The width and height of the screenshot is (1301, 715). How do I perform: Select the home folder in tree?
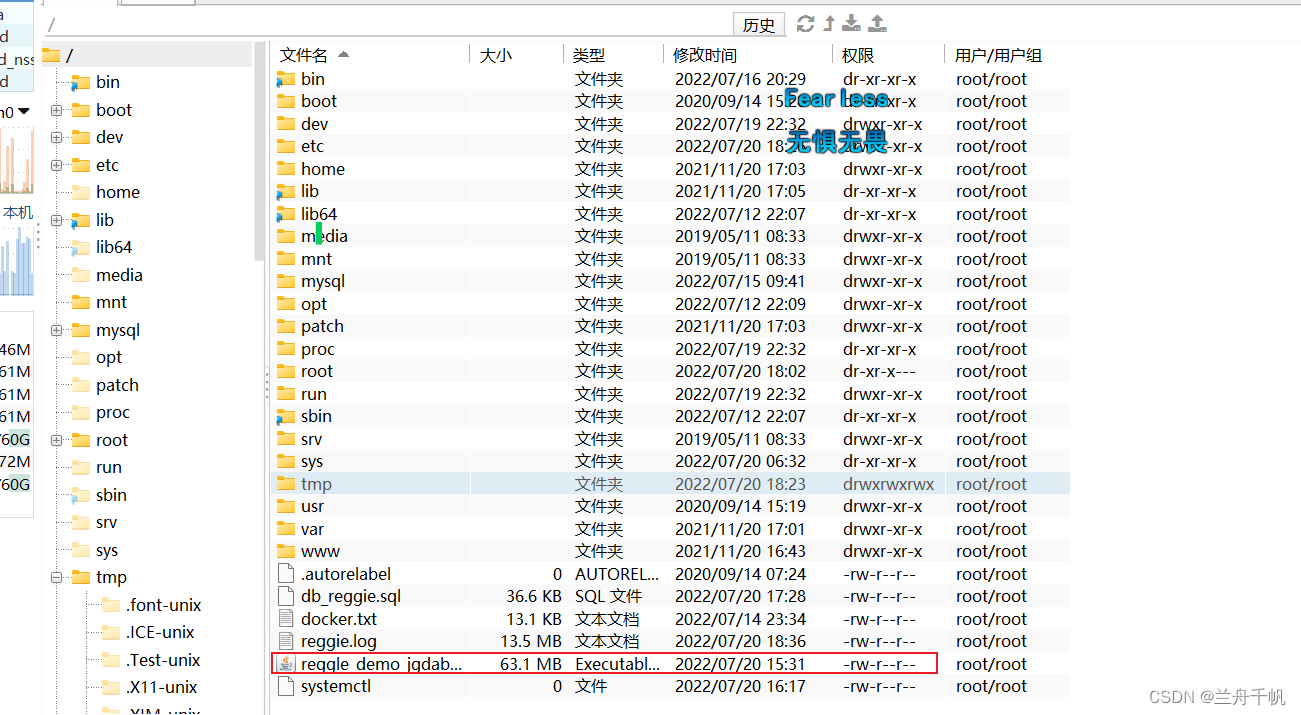(118, 192)
